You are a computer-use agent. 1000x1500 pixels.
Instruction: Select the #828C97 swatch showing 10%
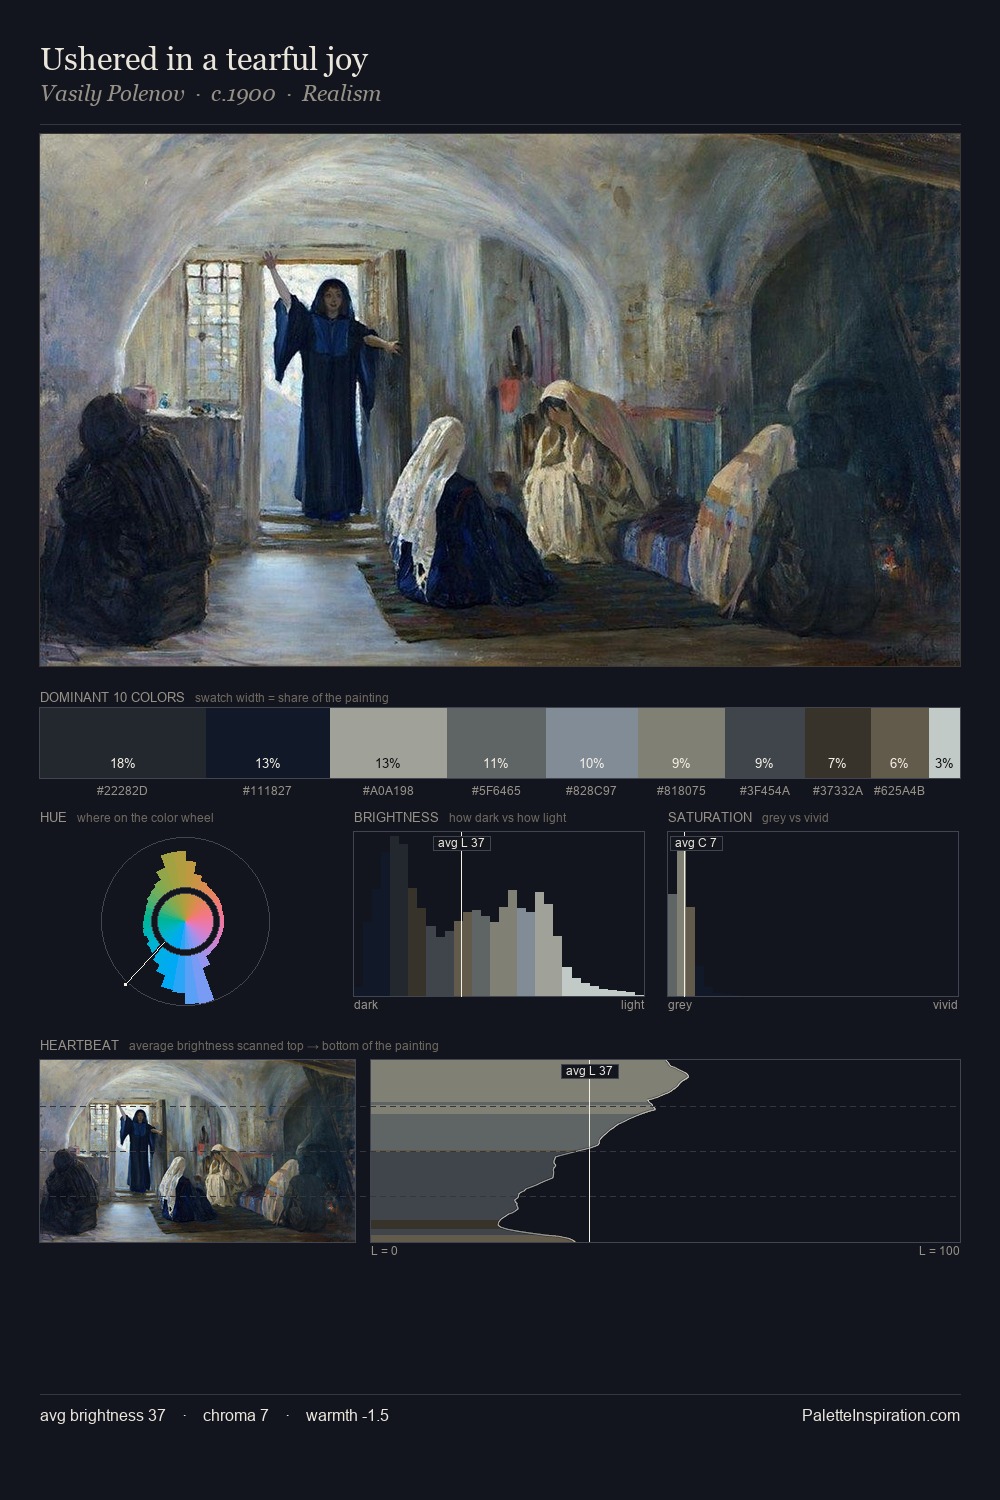[x=592, y=743]
